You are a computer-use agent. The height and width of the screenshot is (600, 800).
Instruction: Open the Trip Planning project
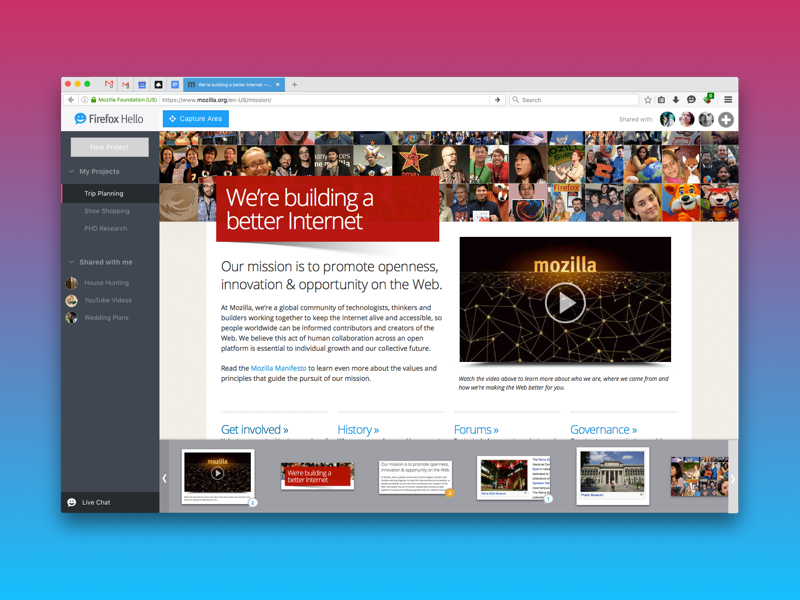110,193
